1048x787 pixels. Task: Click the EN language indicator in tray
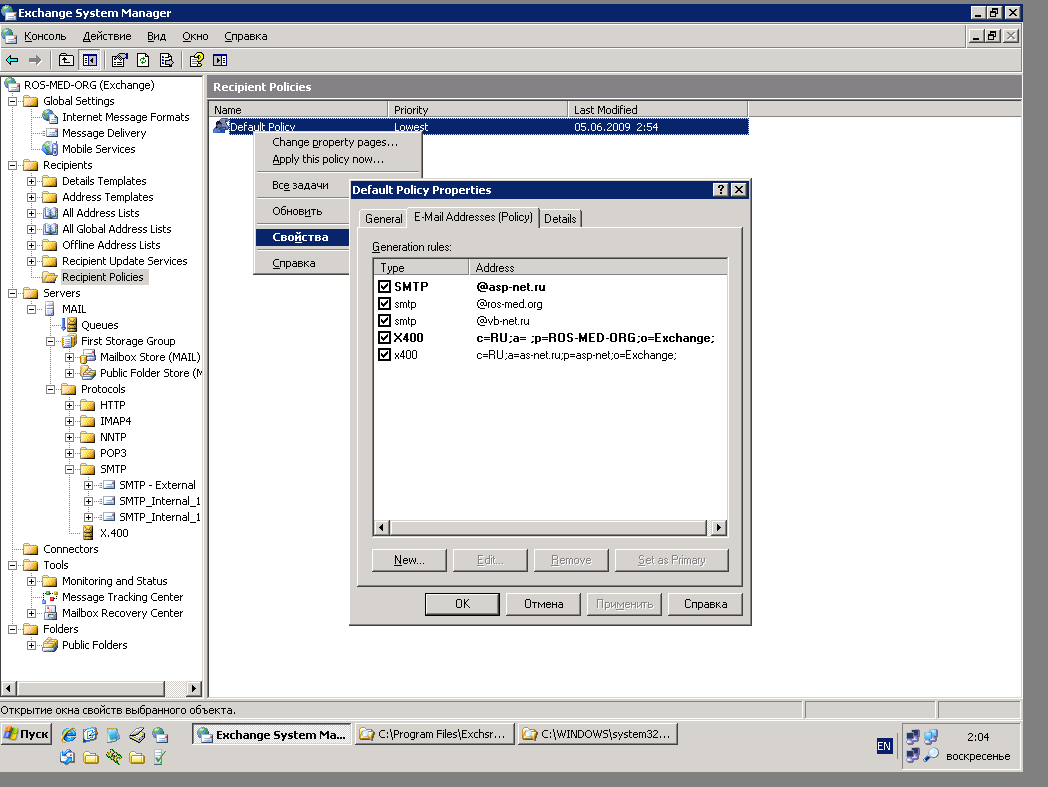884,746
